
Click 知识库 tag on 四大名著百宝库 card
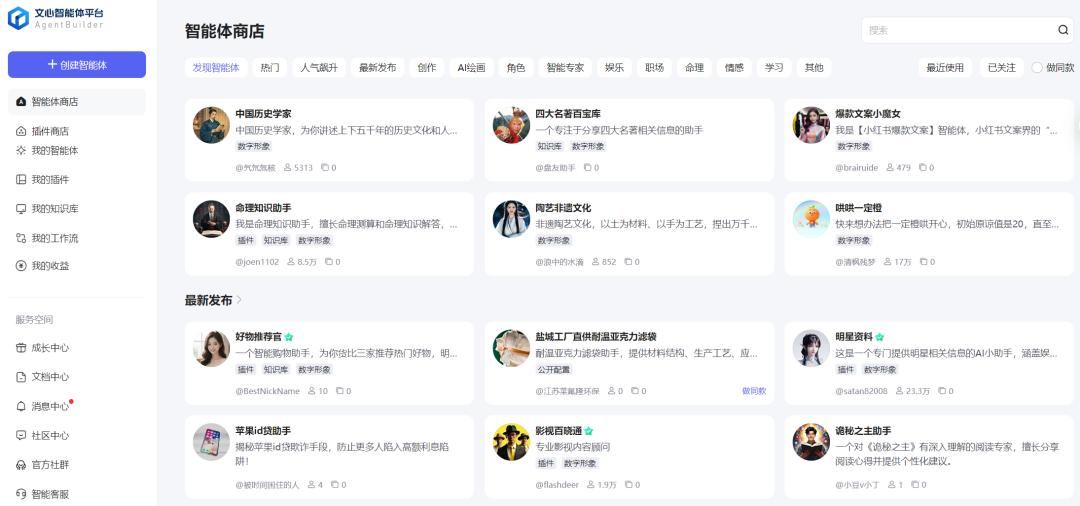[550, 147]
